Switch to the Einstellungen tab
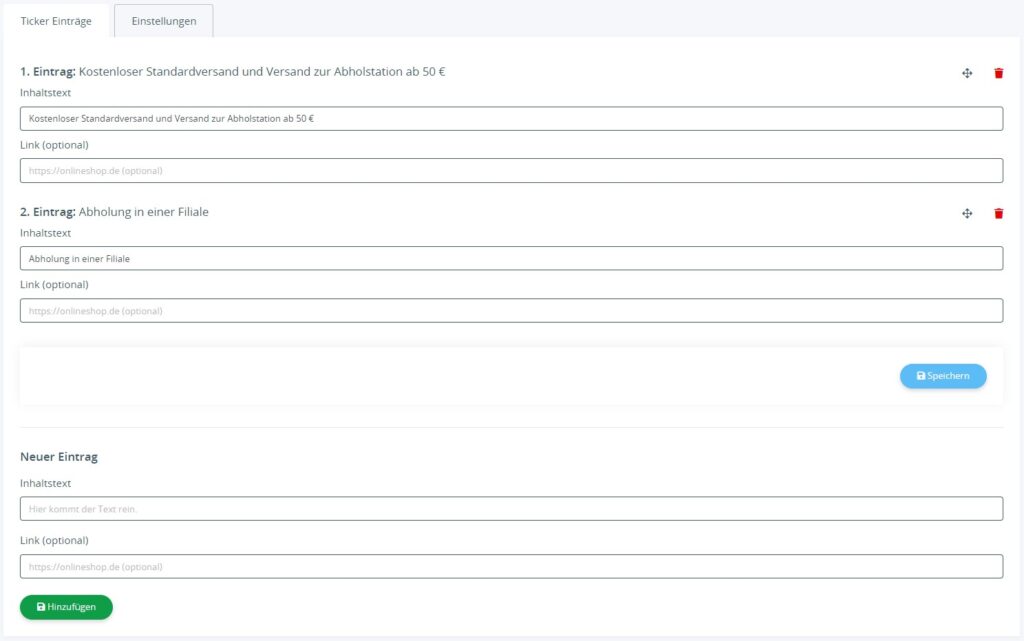Image resolution: width=1024 pixels, height=641 pixels. pos(163,20)
